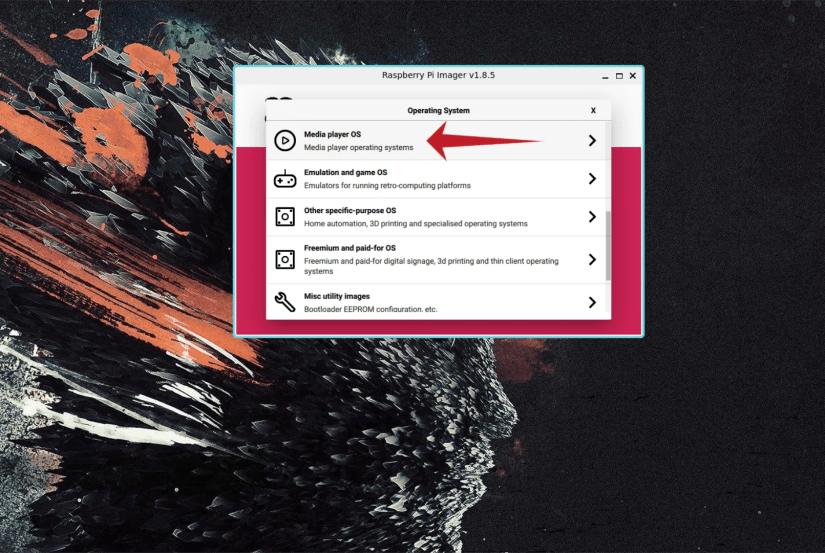Image resolution: width=825 pixels, height=553 pixels.
Task: Click 'Freemium and paid-for digital signage' description
Action: click(431, 266)
